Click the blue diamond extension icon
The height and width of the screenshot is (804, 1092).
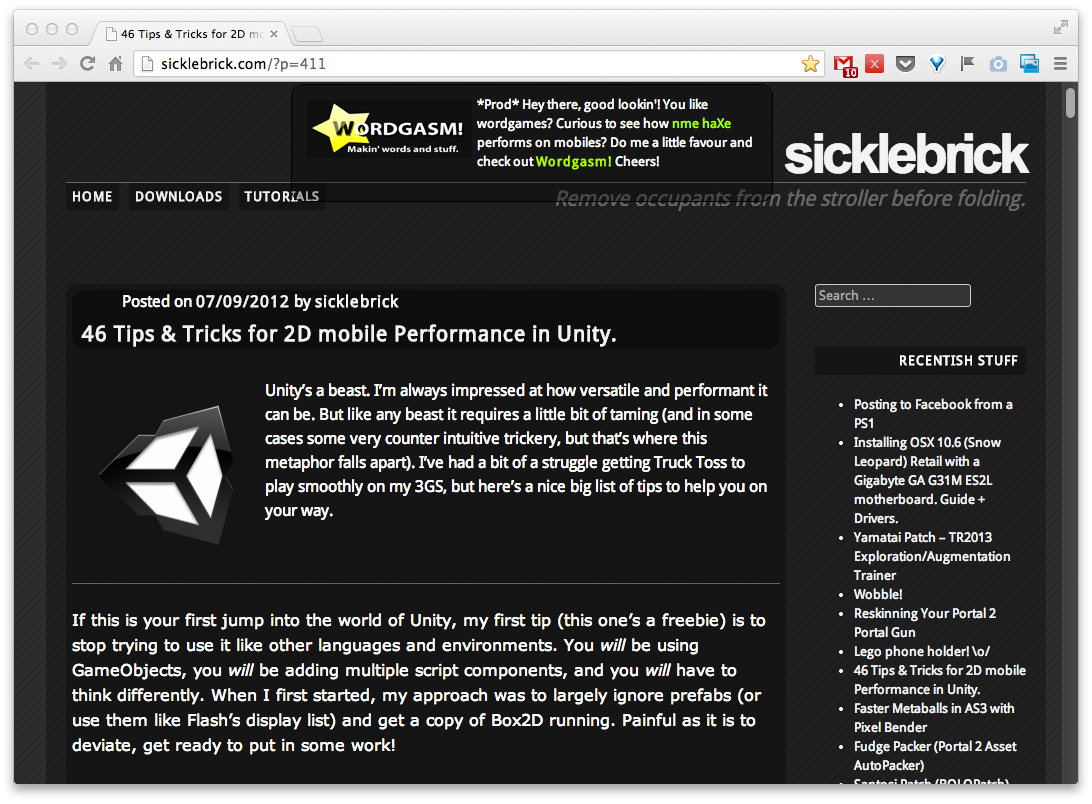coord(937,64)
